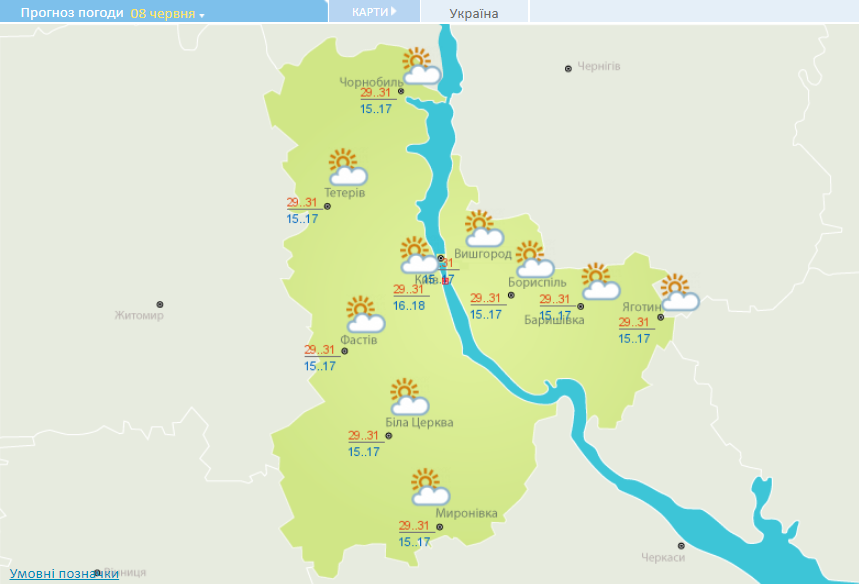Click the weather icon above Чорнобиль
859x584 pixels.
coord(421,66)
